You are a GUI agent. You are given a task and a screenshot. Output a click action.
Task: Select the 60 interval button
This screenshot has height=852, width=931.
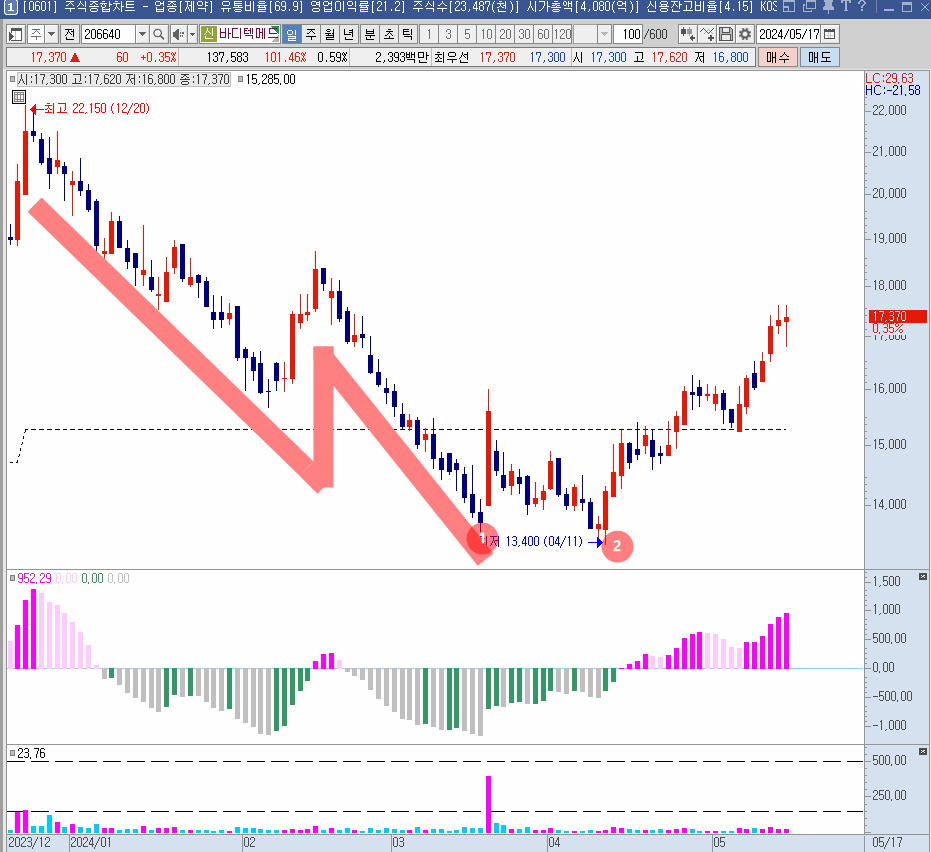pos(543,34)
